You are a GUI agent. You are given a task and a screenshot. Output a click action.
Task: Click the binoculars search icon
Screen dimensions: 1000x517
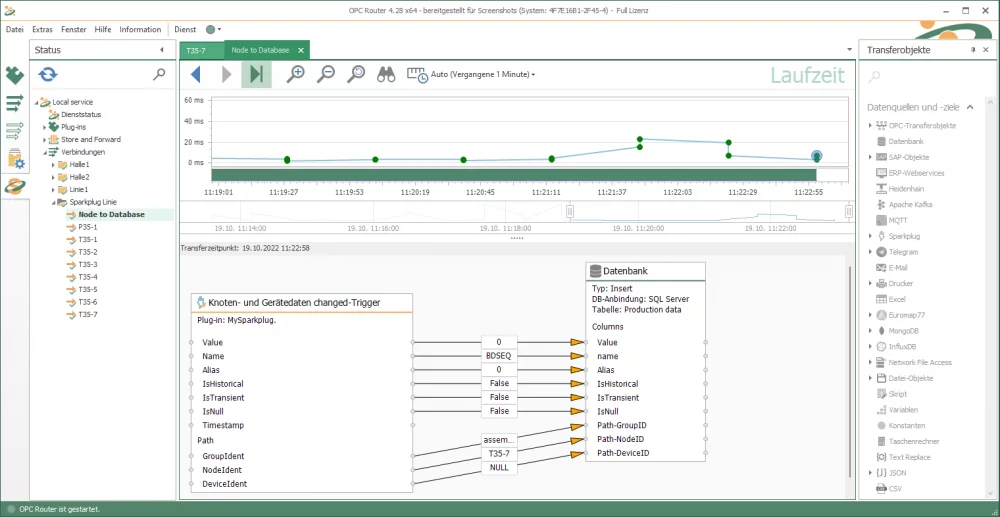click(386, 75)
